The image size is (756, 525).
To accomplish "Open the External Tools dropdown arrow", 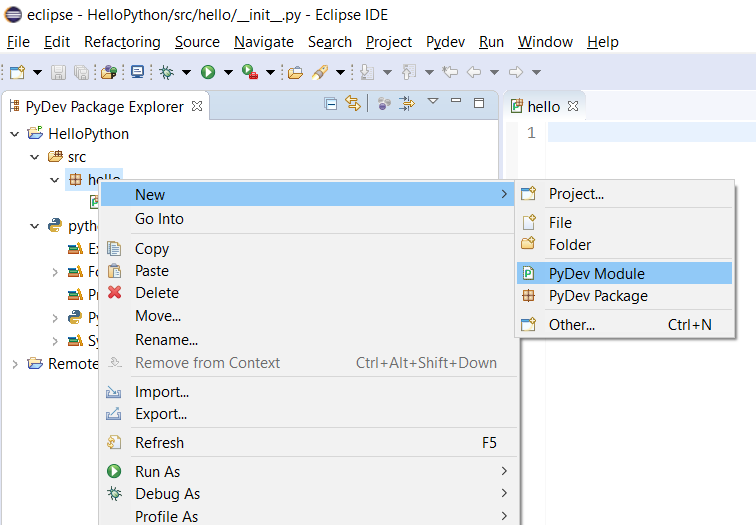I will click(270, 73).
